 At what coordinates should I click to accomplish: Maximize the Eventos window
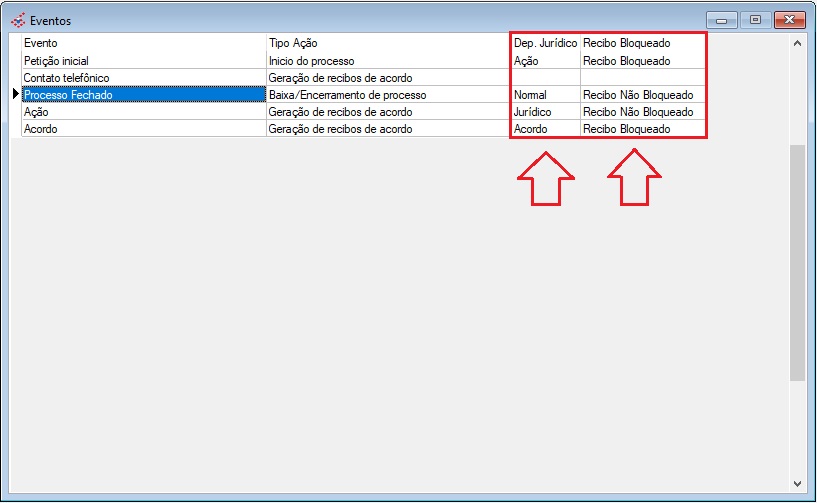755,20
